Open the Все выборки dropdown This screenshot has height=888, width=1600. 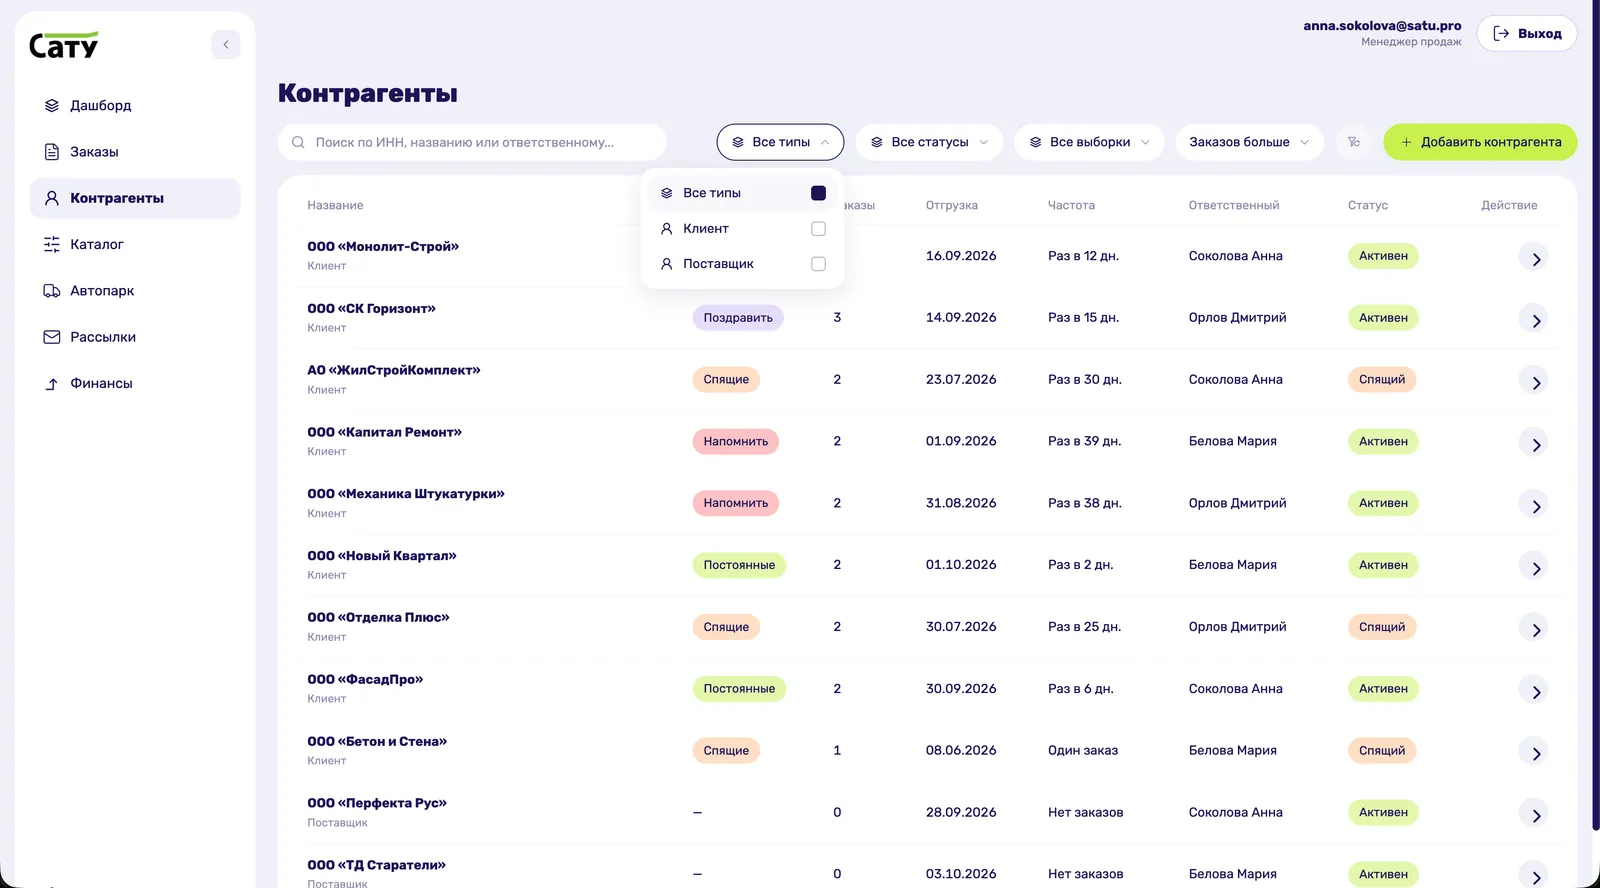1089,142
